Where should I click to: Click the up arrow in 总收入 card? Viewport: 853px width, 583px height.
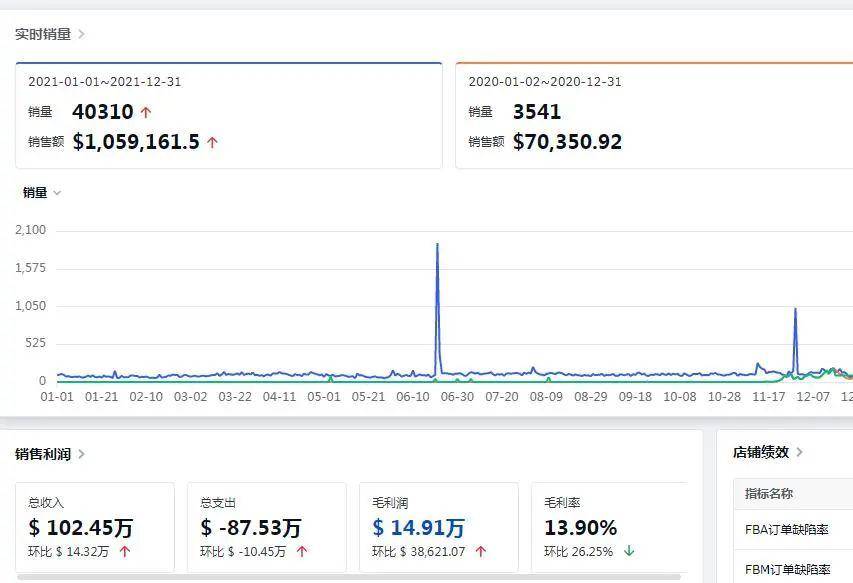pos(125,551)
